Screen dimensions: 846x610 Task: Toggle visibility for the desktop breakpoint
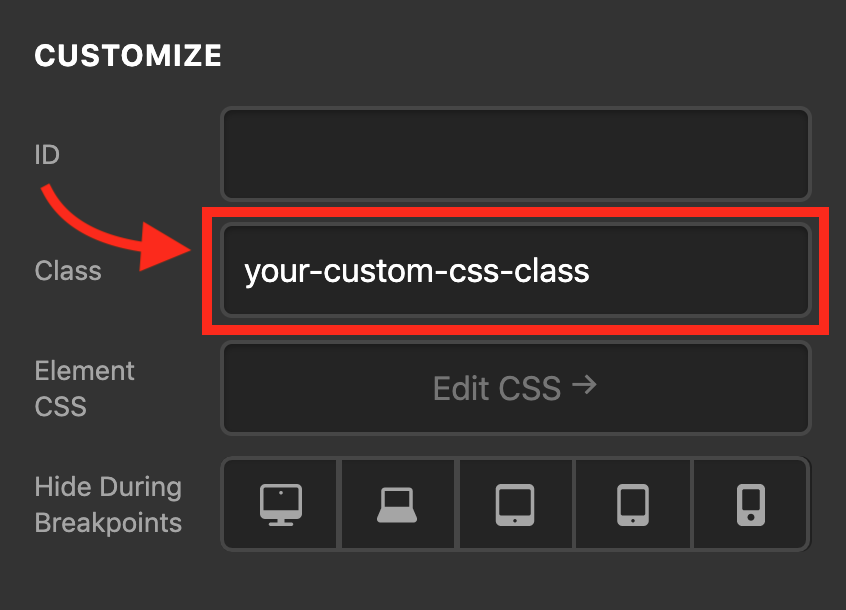(280, 504)
